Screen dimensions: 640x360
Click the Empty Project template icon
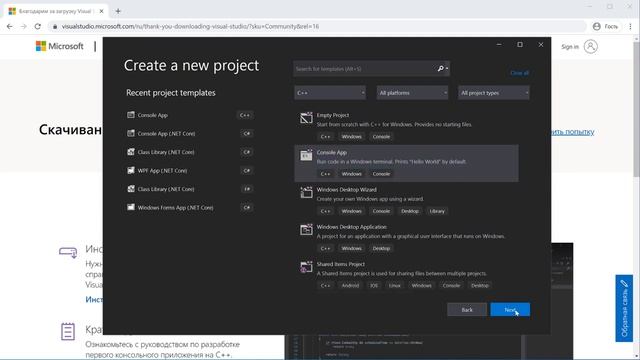pos(306,118)
